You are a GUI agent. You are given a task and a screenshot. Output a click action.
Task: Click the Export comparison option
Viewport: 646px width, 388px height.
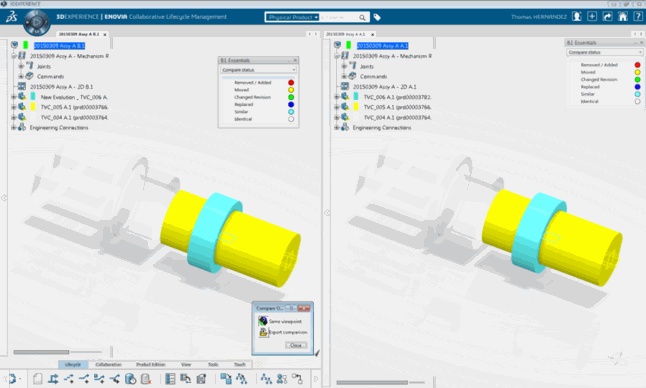coord(283,332)
